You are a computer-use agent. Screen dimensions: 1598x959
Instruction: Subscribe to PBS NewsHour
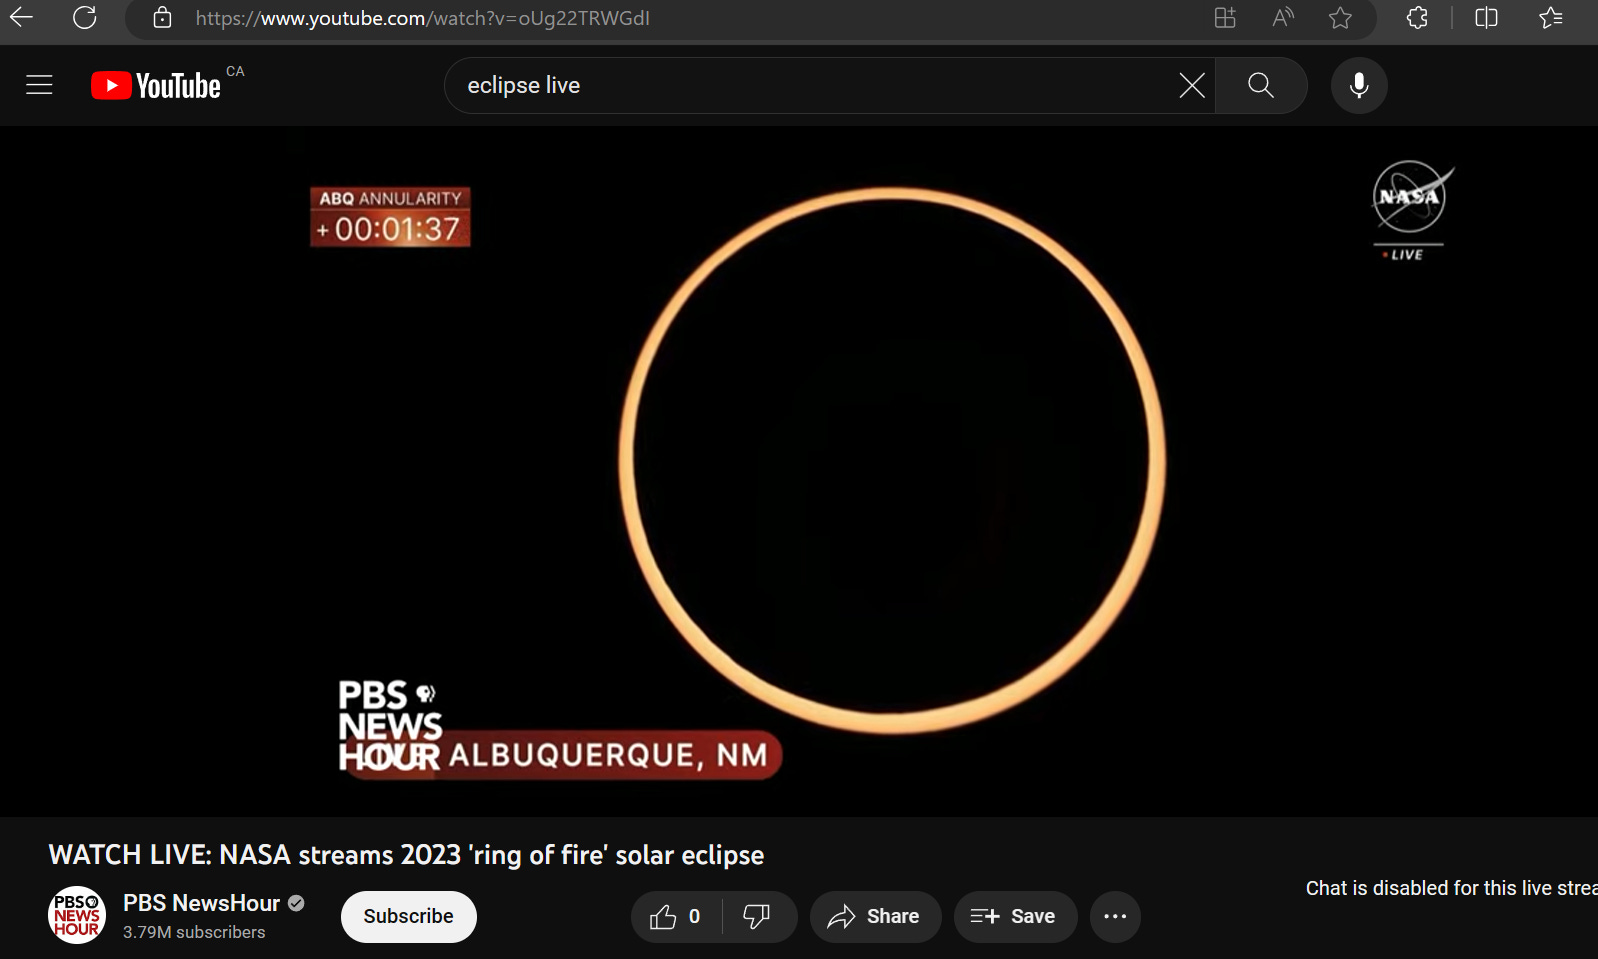408,916
